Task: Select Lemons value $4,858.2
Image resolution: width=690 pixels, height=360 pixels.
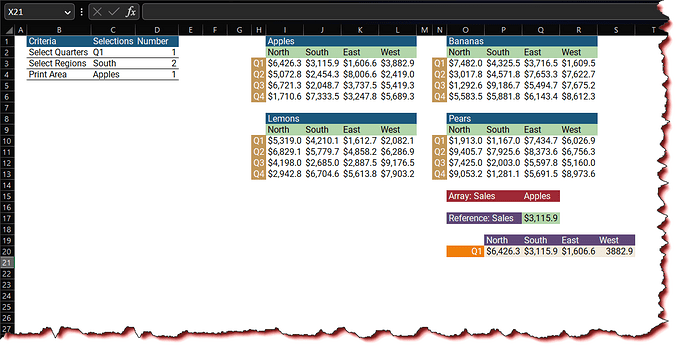Action: pos(360,152)
